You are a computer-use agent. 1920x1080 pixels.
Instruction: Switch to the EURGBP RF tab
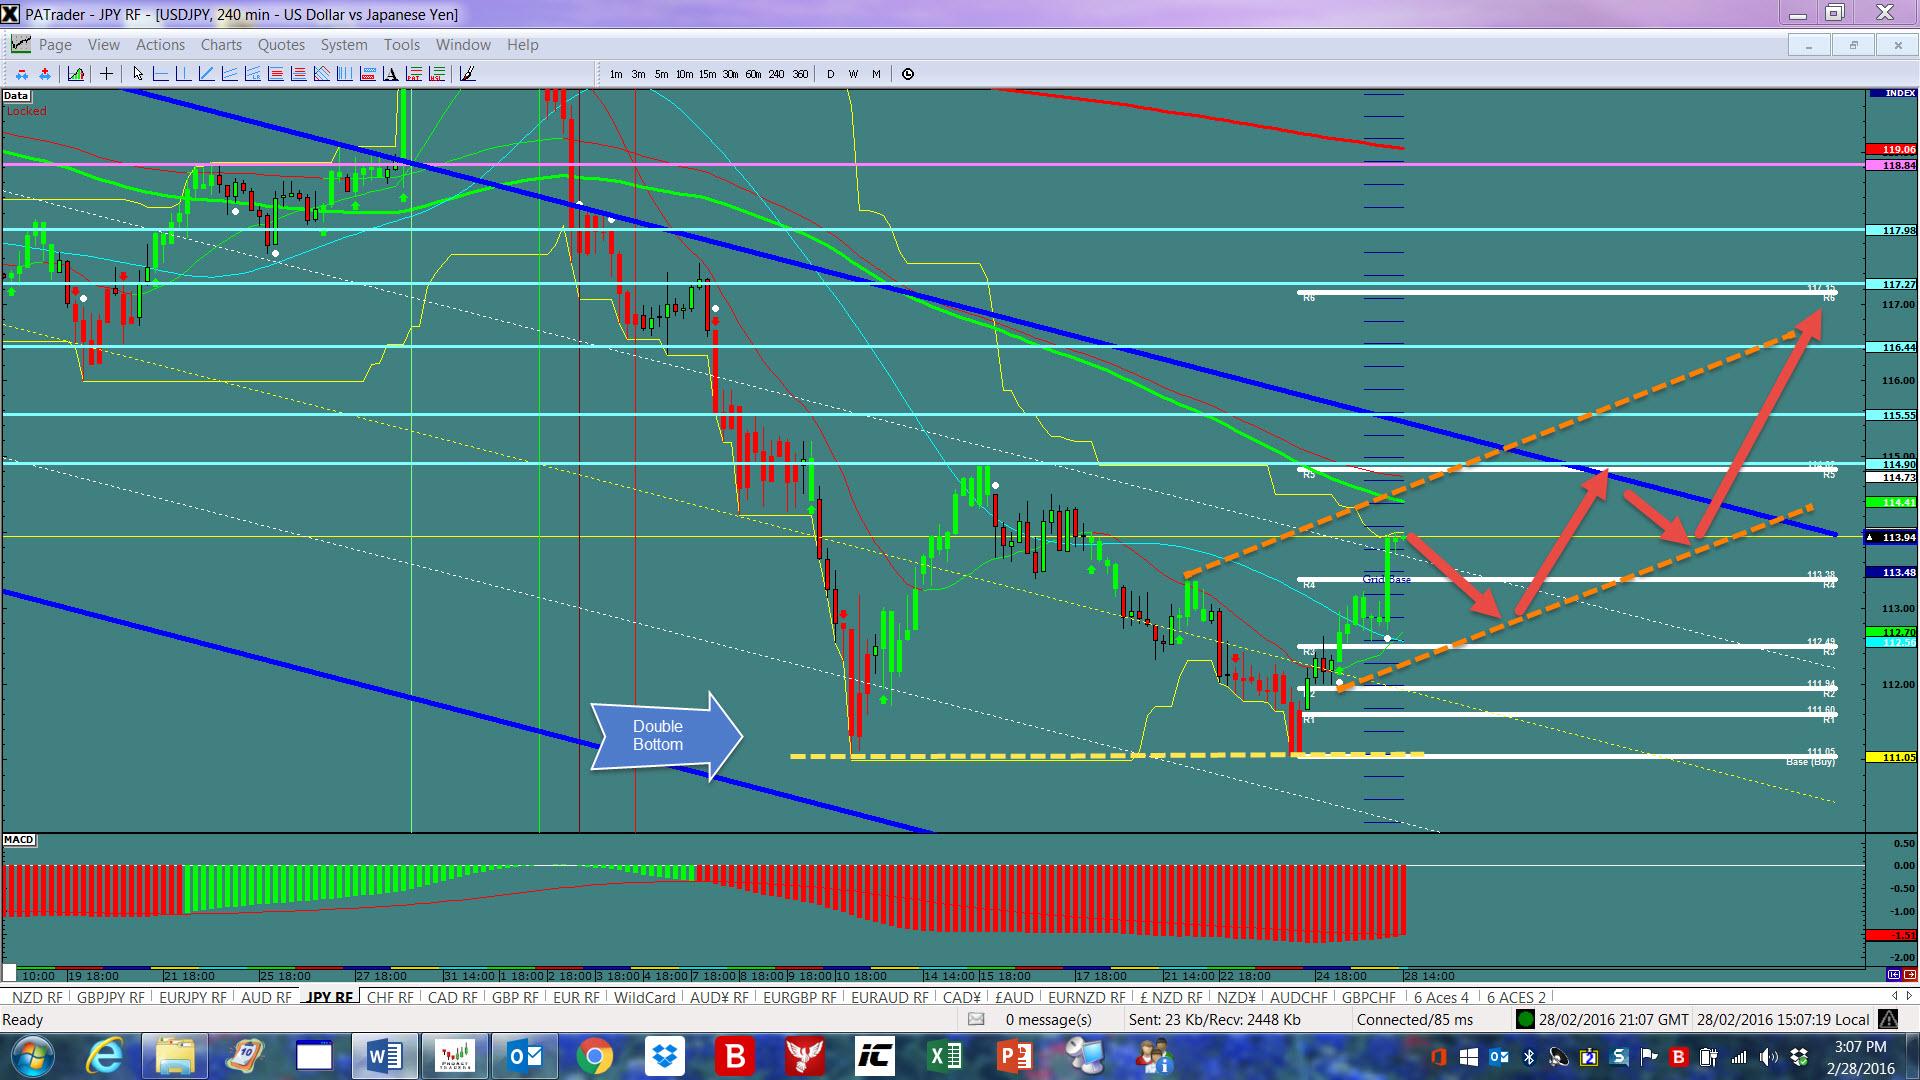point(799,997)
